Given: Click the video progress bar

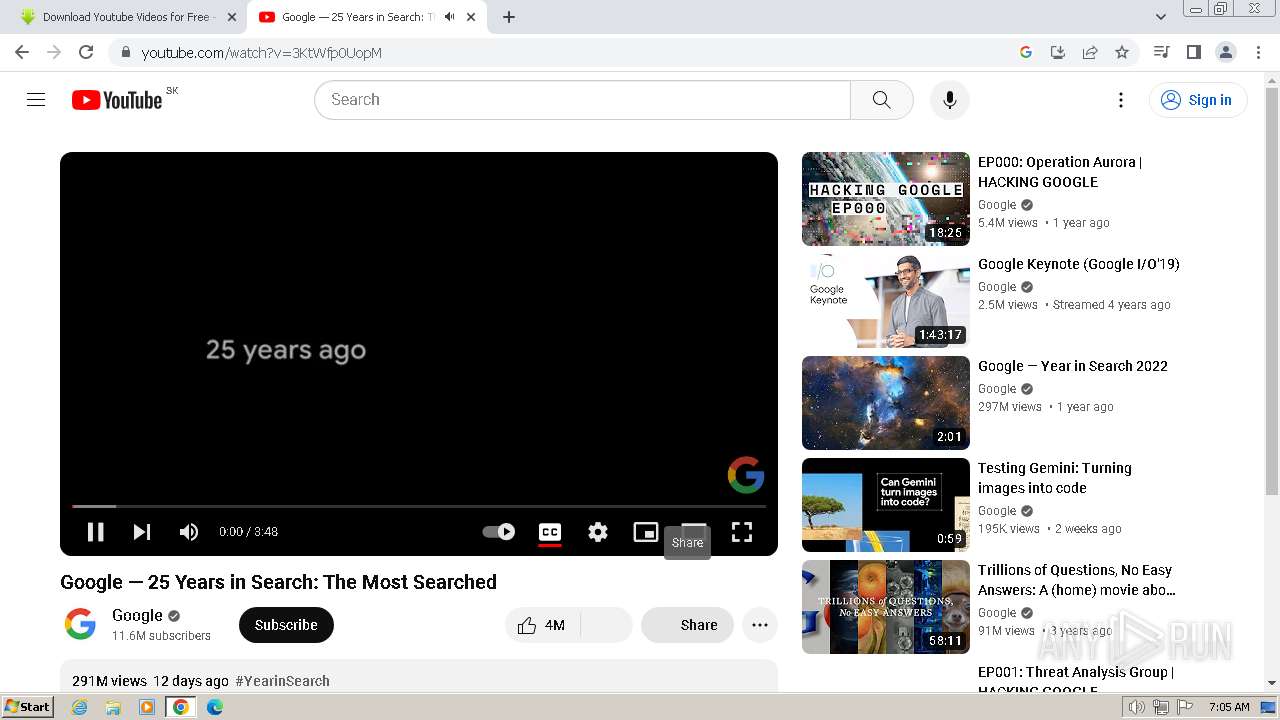Looking at the screenshot, I should click(419, 506).
